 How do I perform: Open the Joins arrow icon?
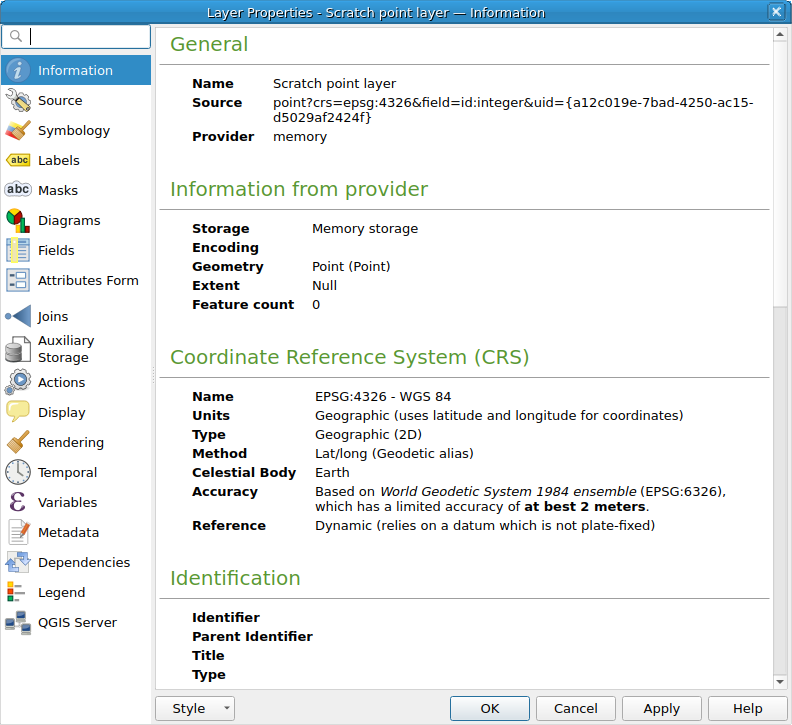[x=18, y=316]
